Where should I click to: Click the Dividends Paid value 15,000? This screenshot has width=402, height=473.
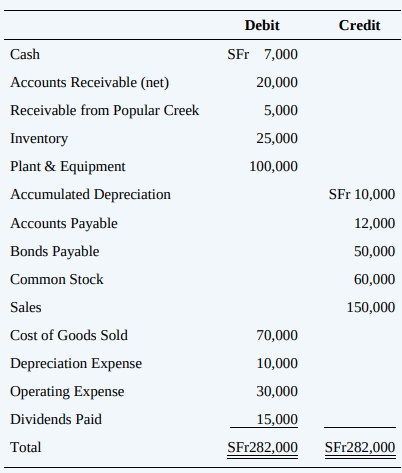pyautogui.click(x=277, y=419)
